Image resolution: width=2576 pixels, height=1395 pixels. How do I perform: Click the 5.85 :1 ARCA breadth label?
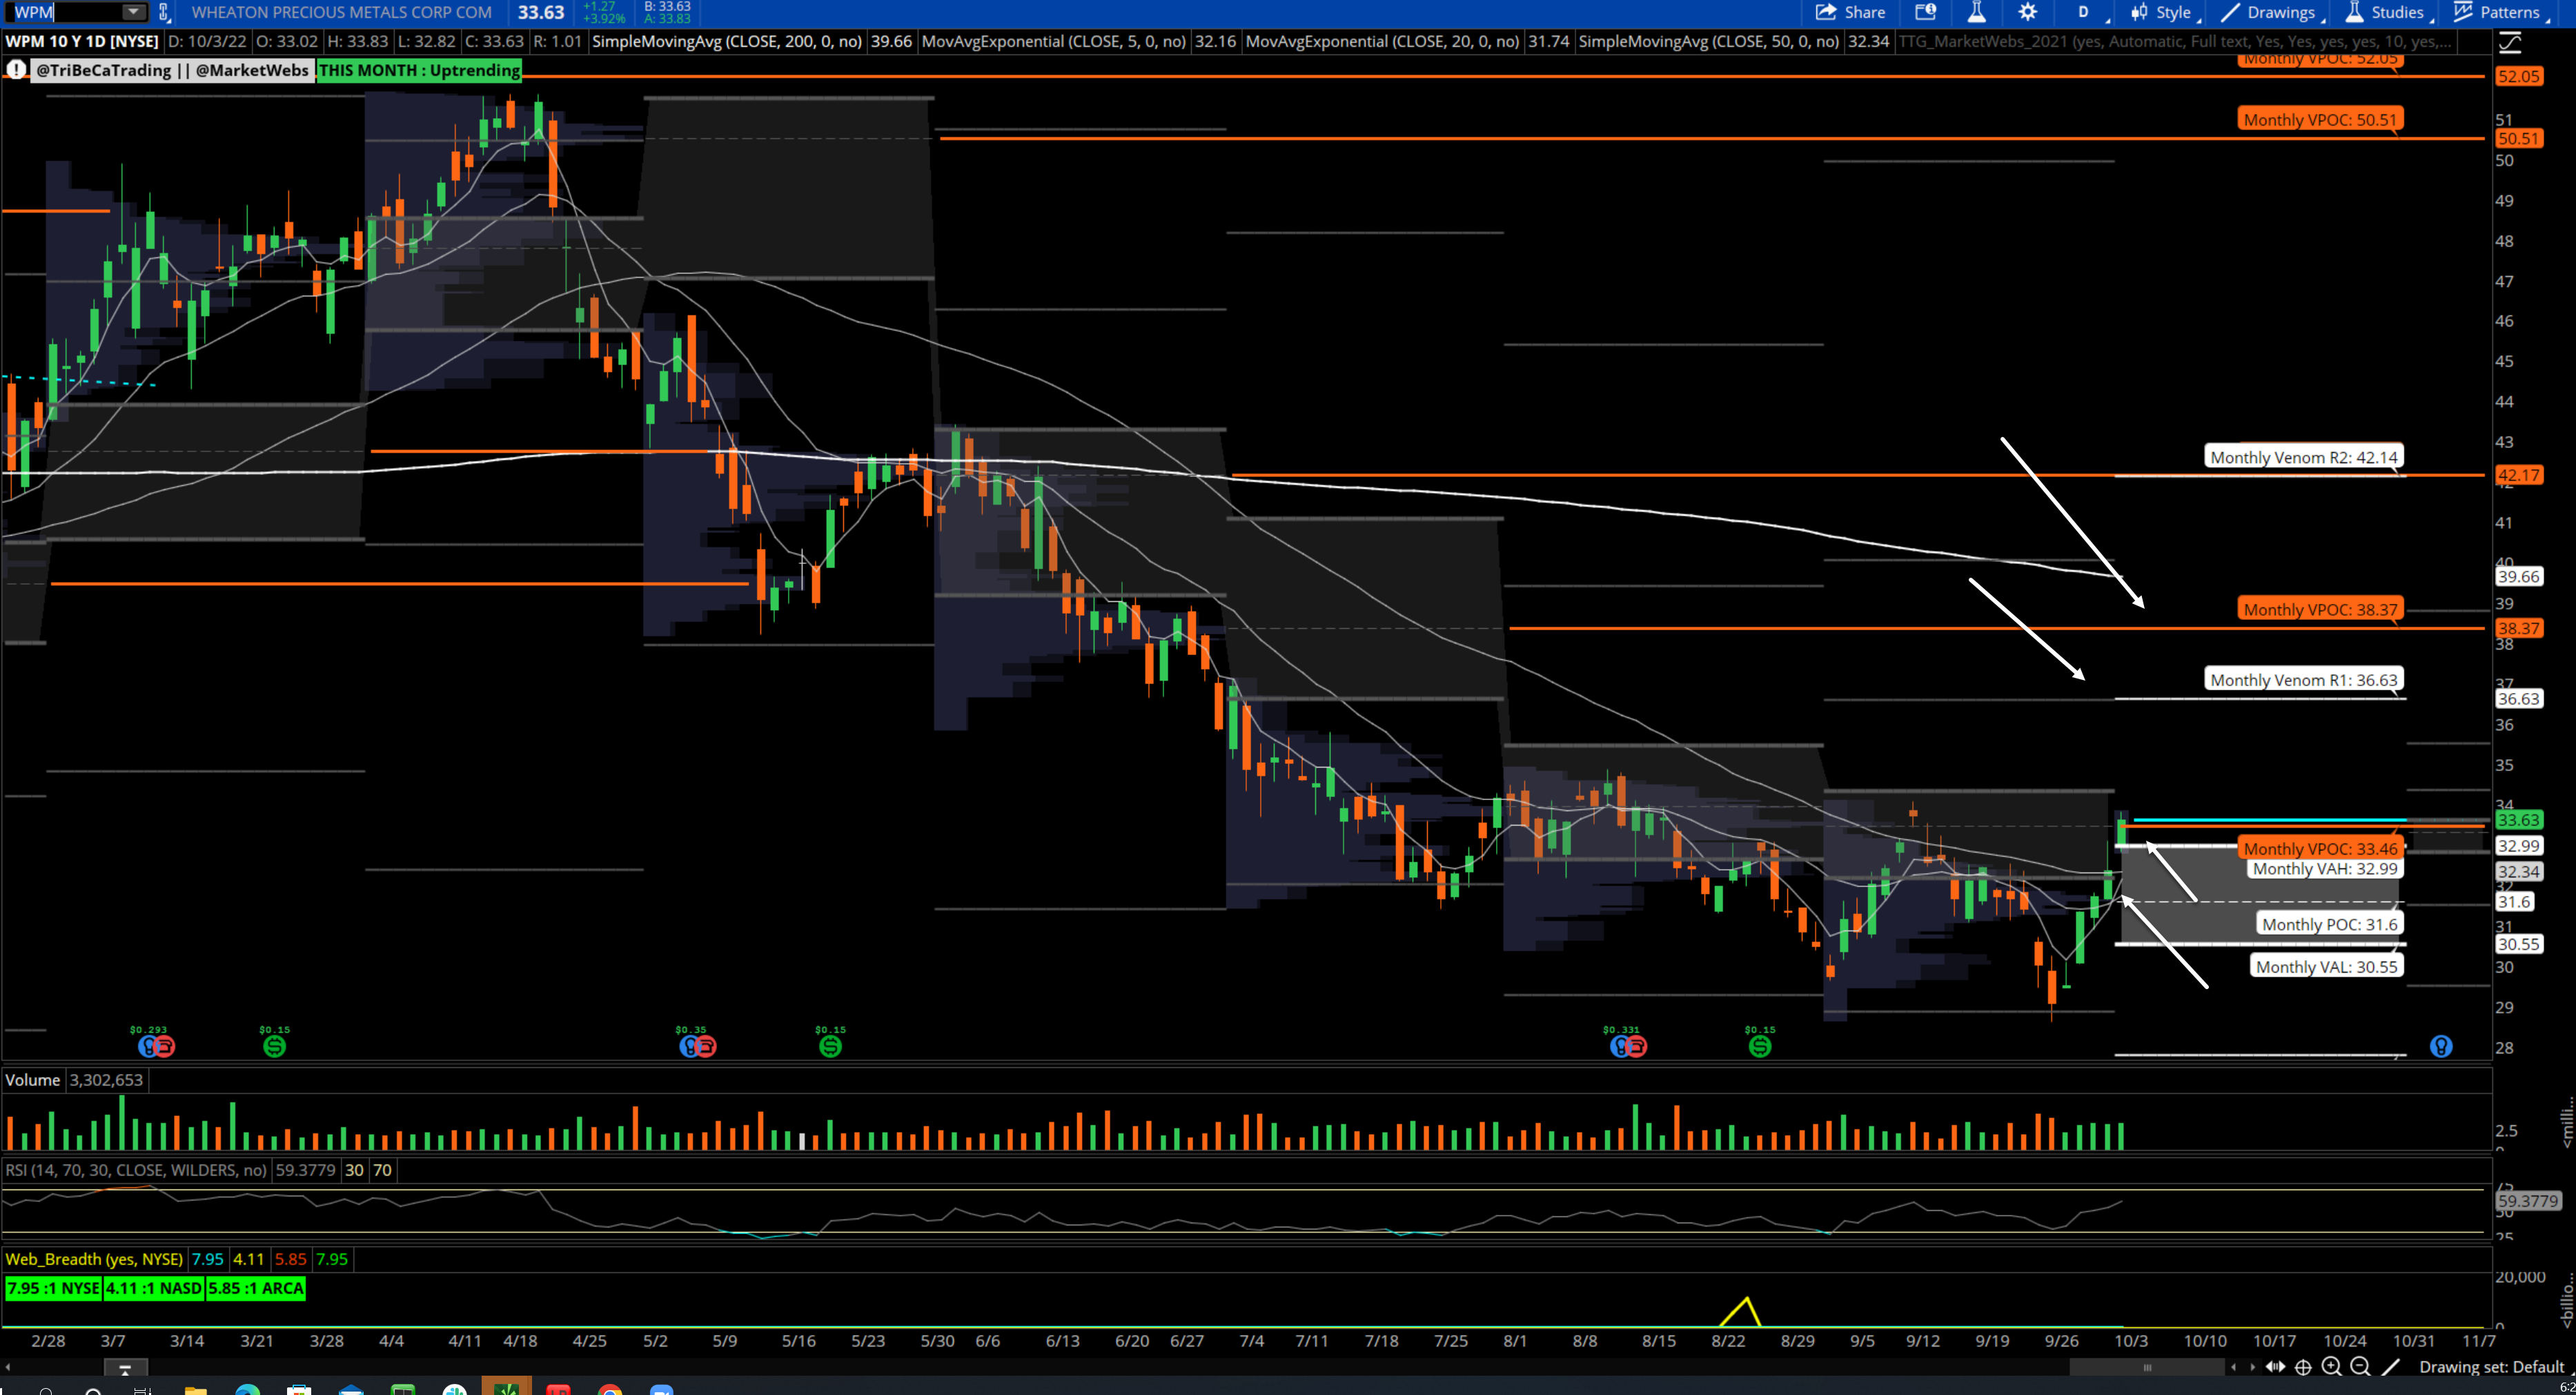coord(256,1288)
